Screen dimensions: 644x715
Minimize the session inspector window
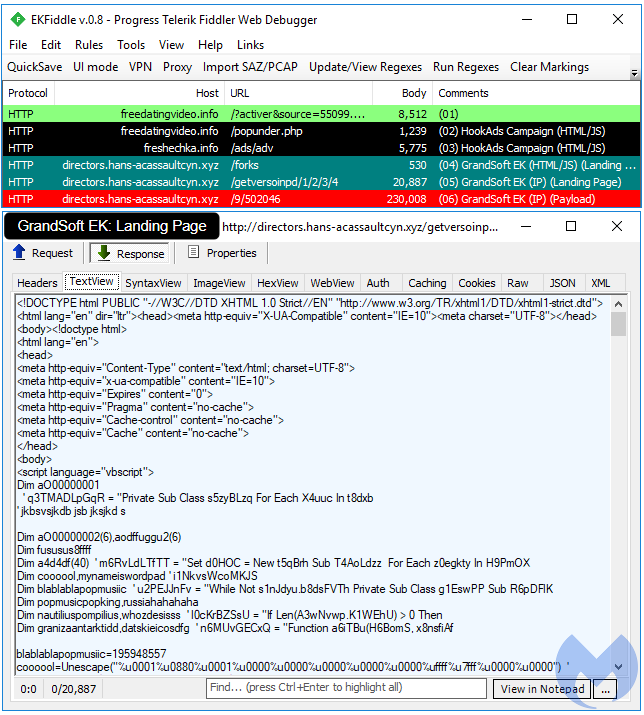(526, 226)
